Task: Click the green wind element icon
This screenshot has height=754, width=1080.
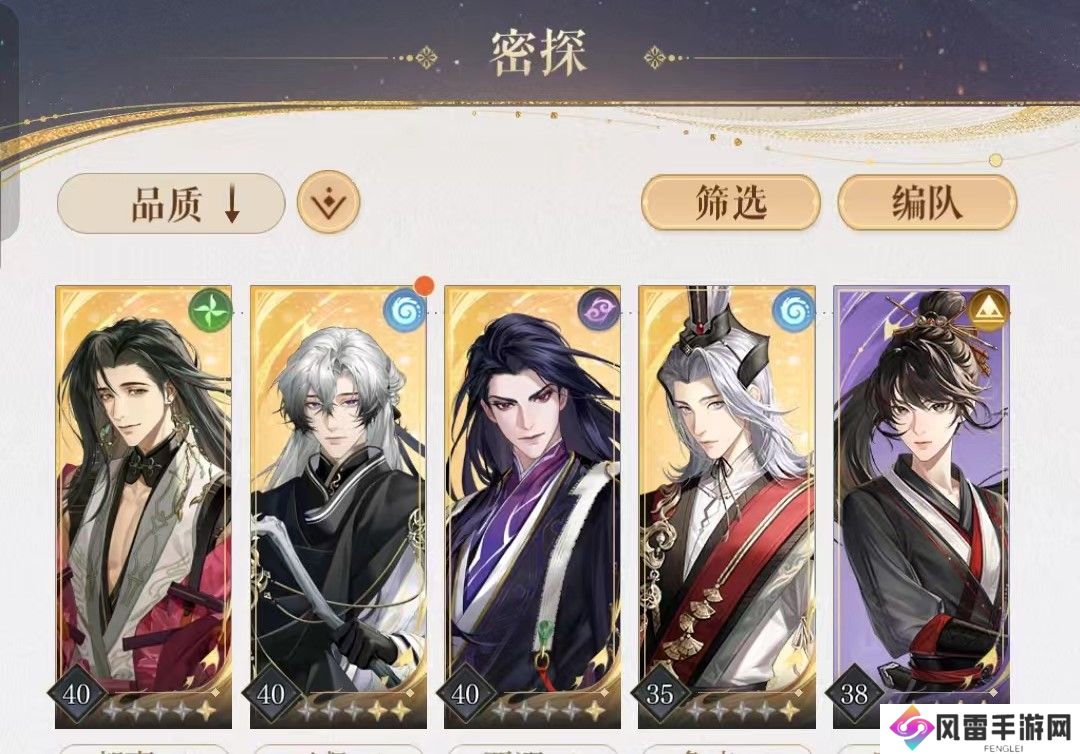Action: (209, 310)
